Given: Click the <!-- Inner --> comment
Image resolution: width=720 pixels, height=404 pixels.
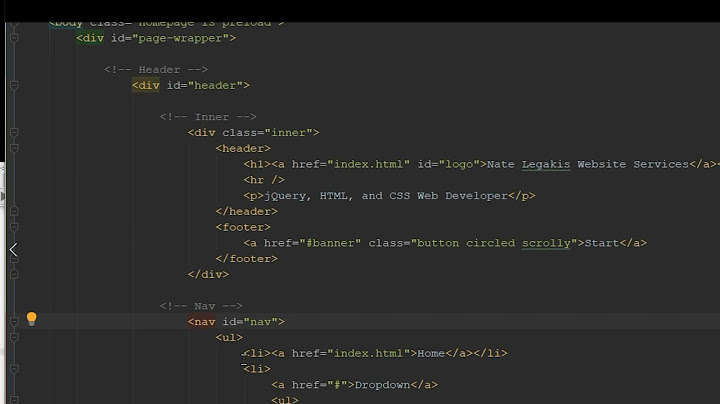Looking at the screenshot, I should pos(208,117).
